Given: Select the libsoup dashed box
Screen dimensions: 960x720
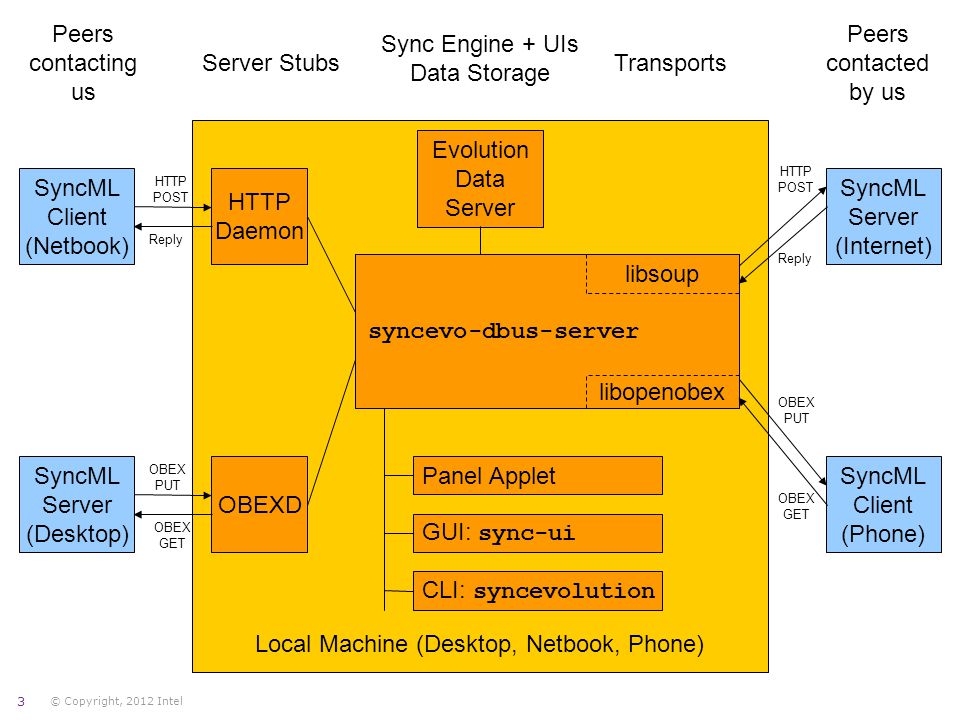Looking at the screenshot, I should (x=662, y=274).
